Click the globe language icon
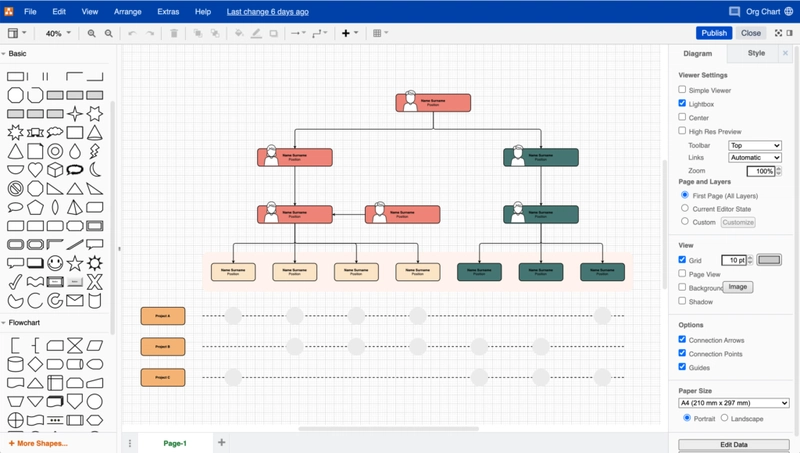 [789, 11]
